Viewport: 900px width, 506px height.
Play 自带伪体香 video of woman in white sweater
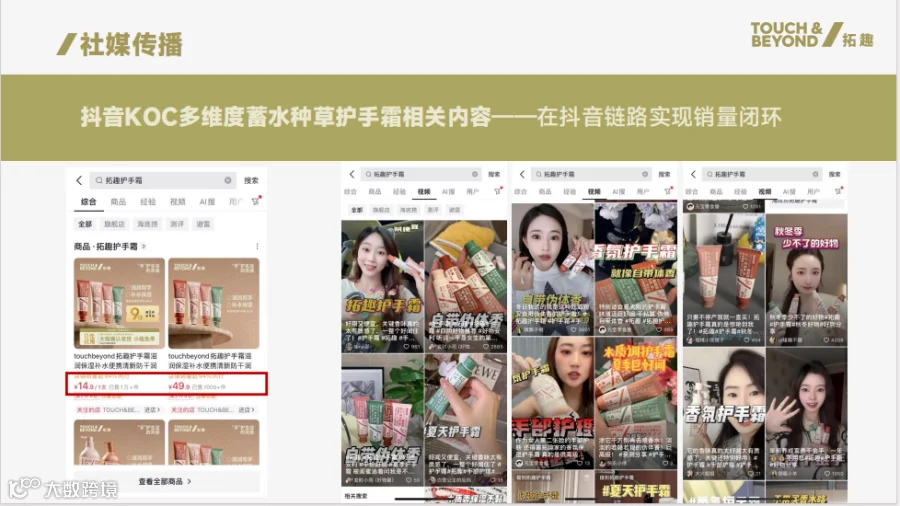tap(552, 268)
